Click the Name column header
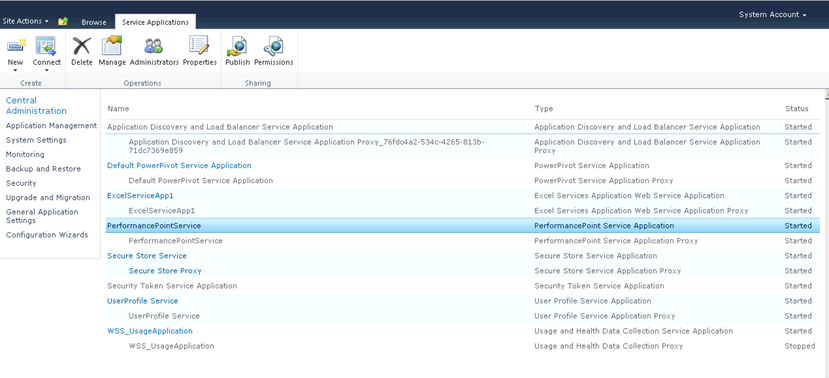 coord(118,108)
